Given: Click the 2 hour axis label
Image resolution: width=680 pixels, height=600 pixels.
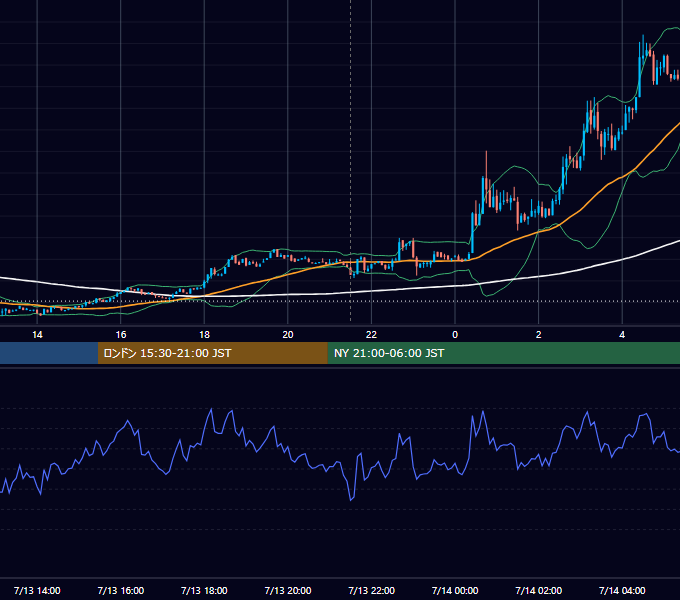Looking at the screenshot, I should click(539, 335).
